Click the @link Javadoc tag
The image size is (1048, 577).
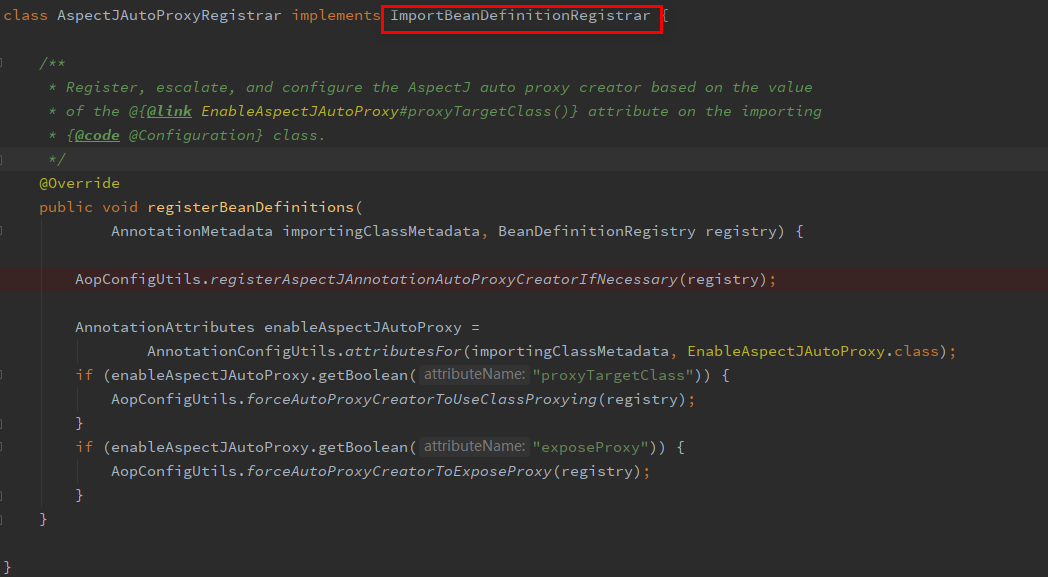(169, 111)
